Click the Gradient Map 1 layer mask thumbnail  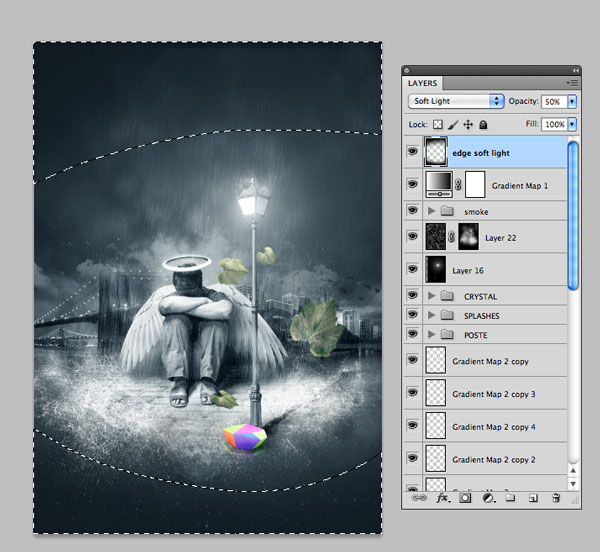473,184
